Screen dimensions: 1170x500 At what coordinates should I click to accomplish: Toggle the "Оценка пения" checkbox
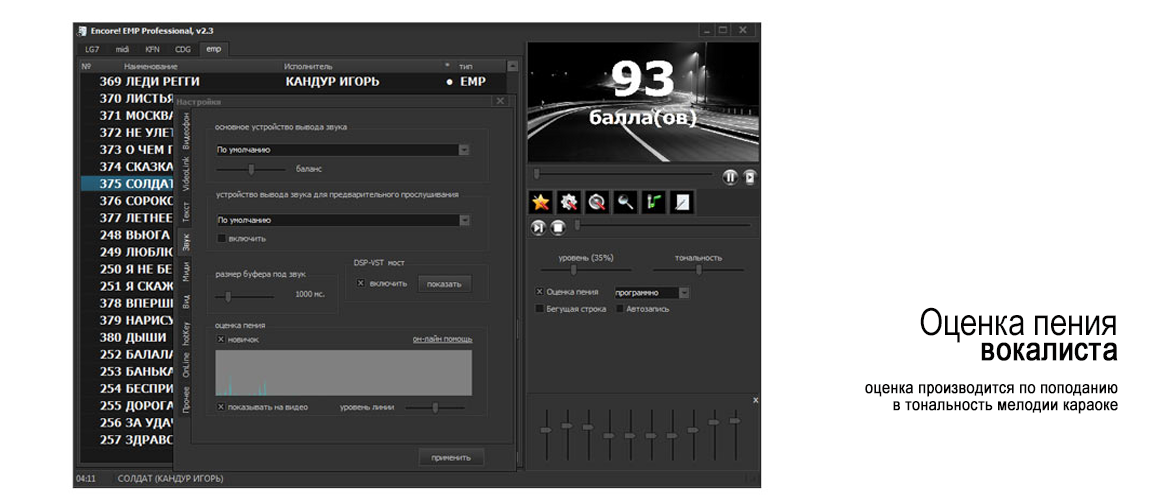tap(540, 292)
